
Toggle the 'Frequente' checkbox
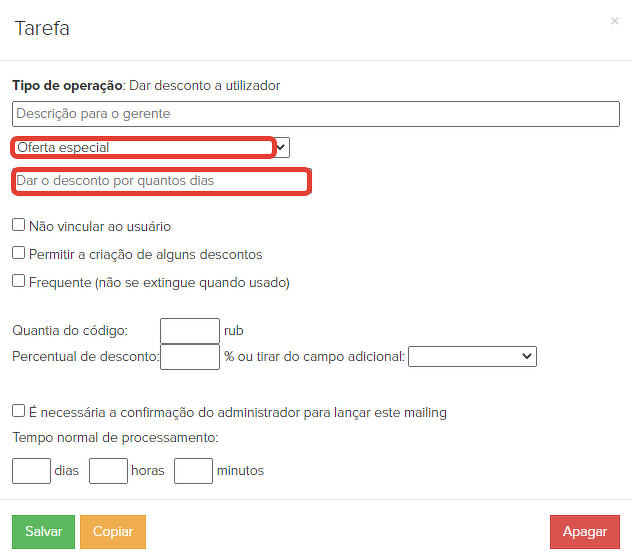[x=19, y=282]
